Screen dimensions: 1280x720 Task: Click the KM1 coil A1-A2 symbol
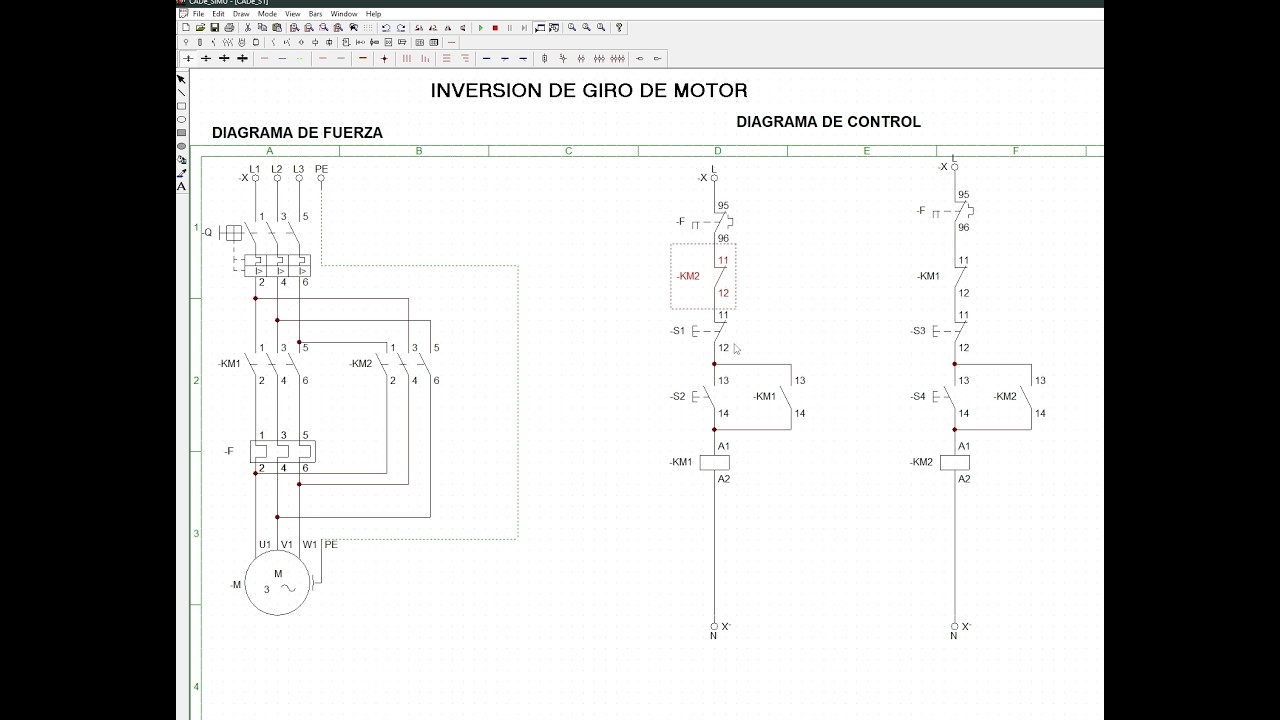coord(714,462)
